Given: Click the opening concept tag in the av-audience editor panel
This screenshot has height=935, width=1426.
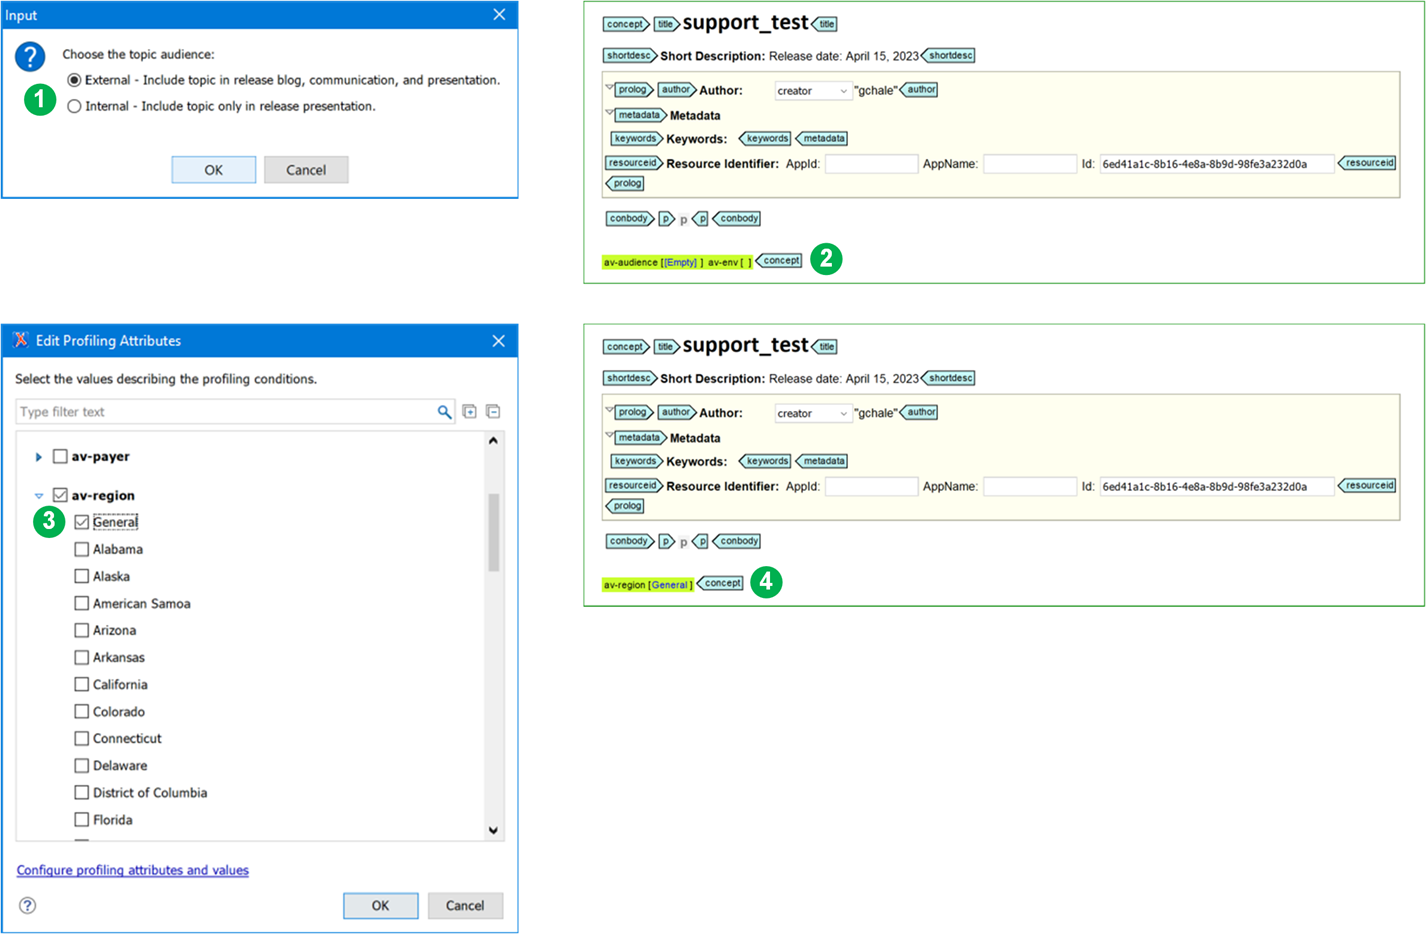Looking at the screenshot, I should click(x=626, y=24).
